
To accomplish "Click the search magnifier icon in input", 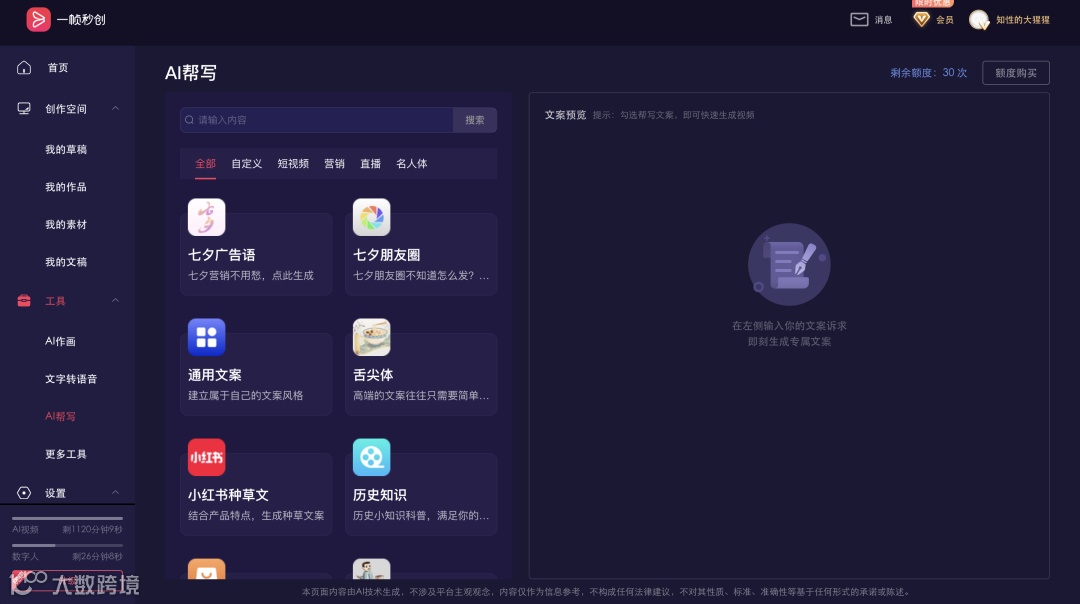I will (189, 120).
